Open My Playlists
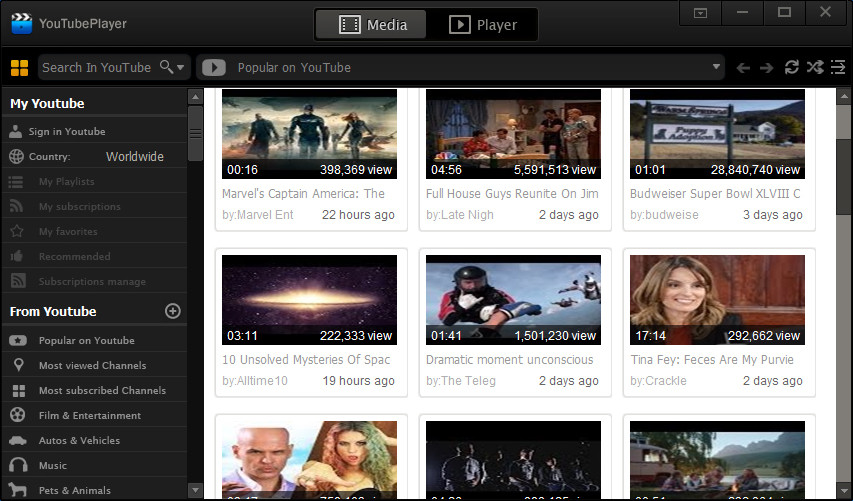Screen dimensions: 853x501 [66, 182]
